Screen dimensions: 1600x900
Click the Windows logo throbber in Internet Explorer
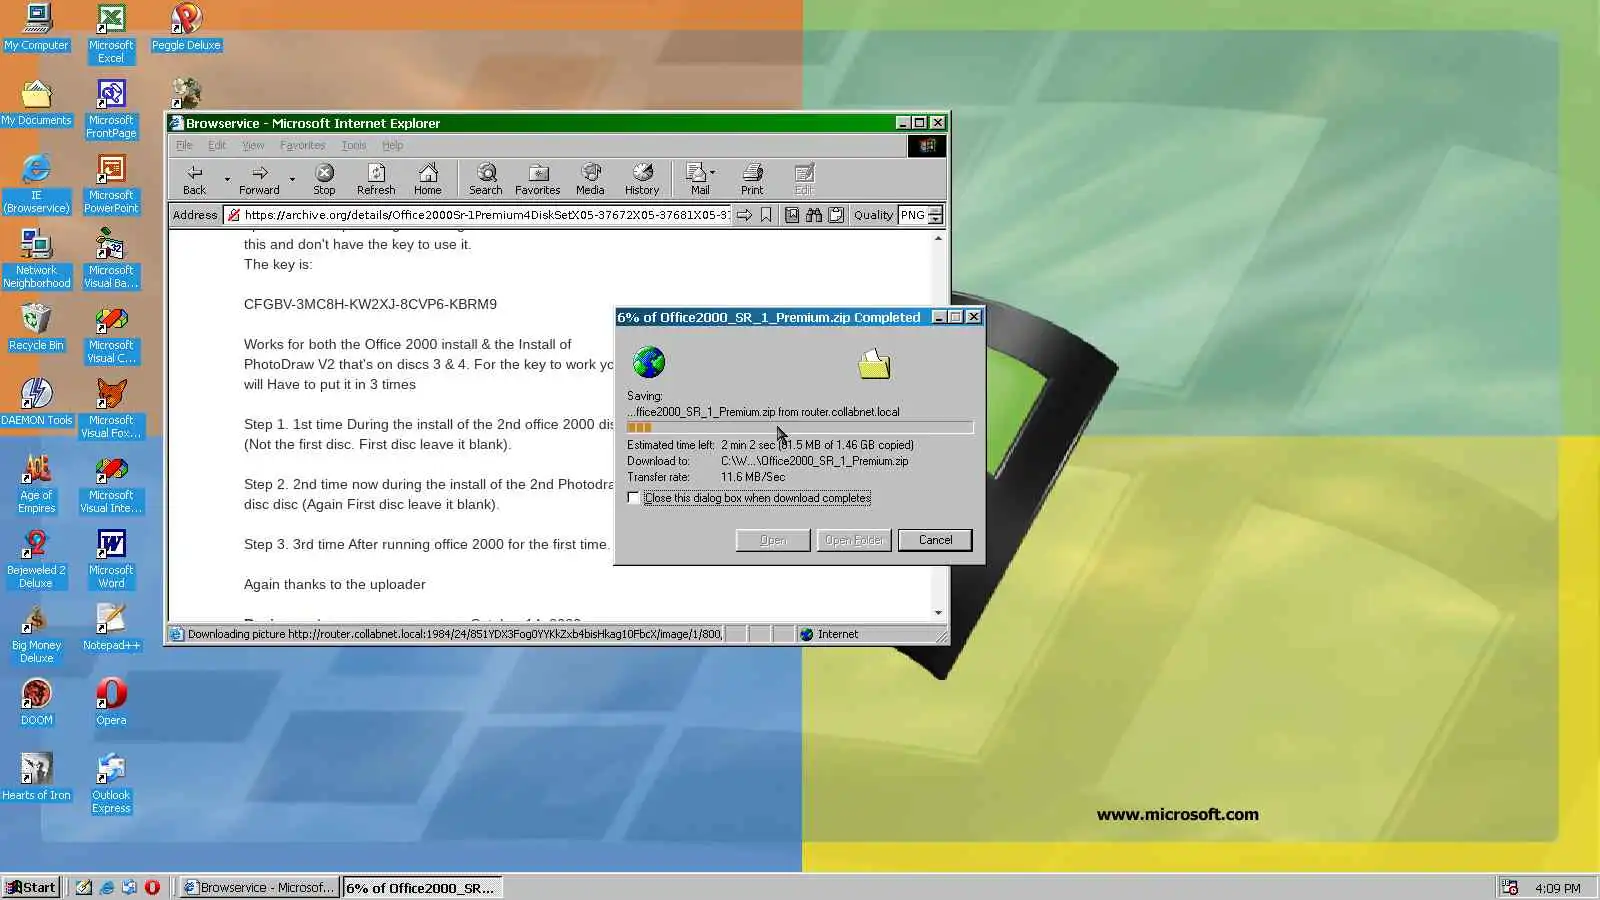coord(927,145)
